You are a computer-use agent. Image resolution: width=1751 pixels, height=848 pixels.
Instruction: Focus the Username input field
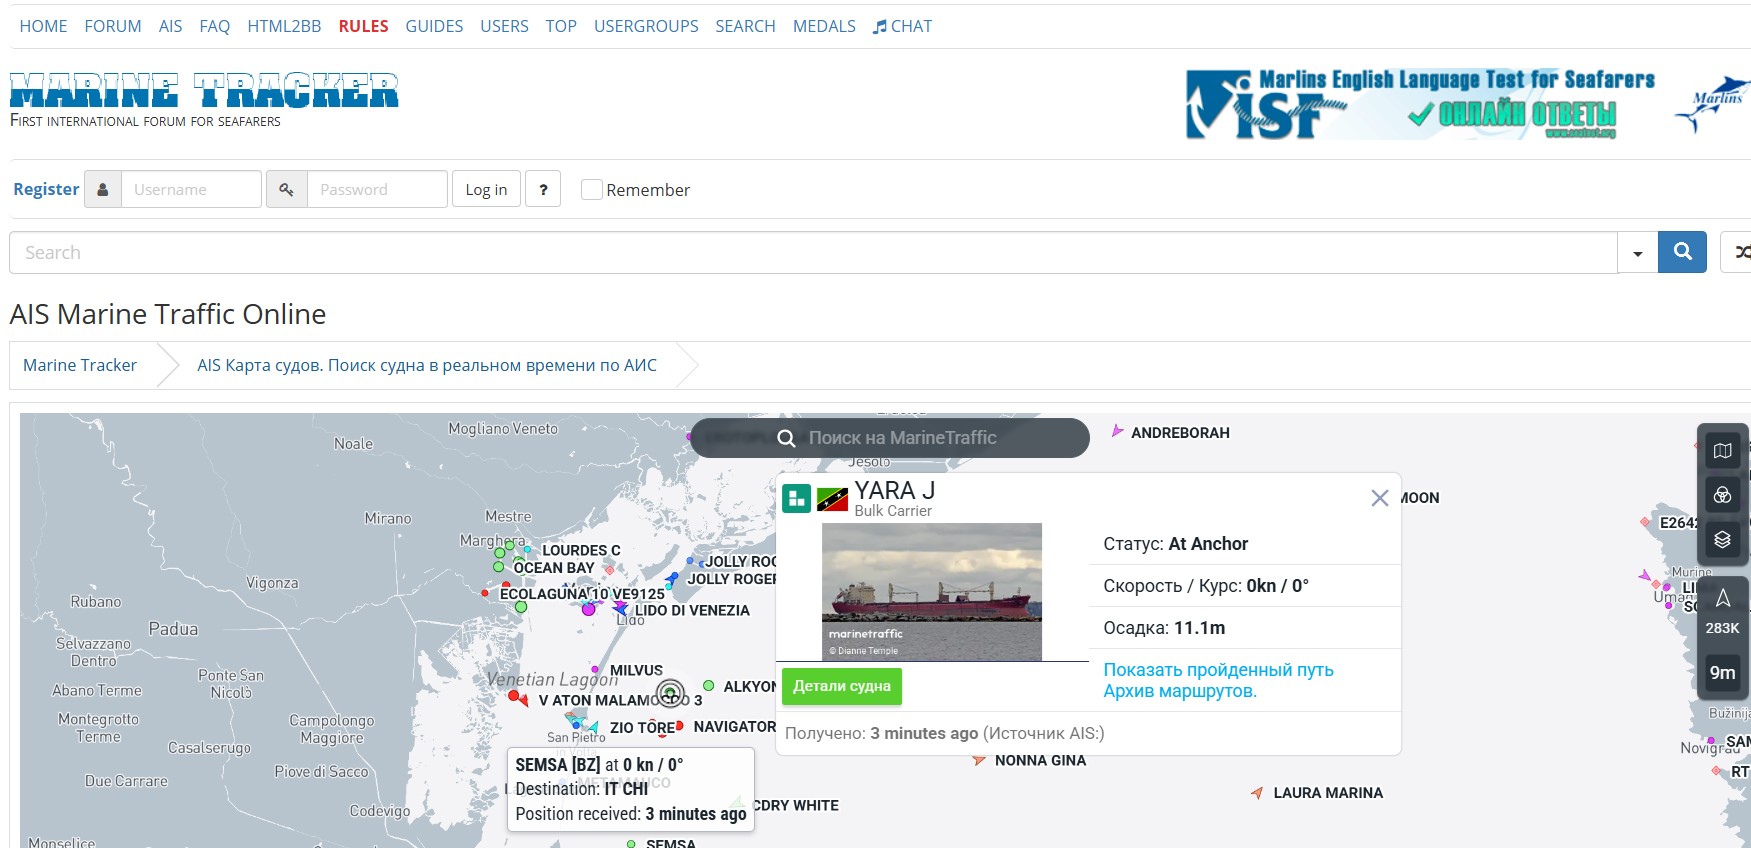tap(191, 189)
